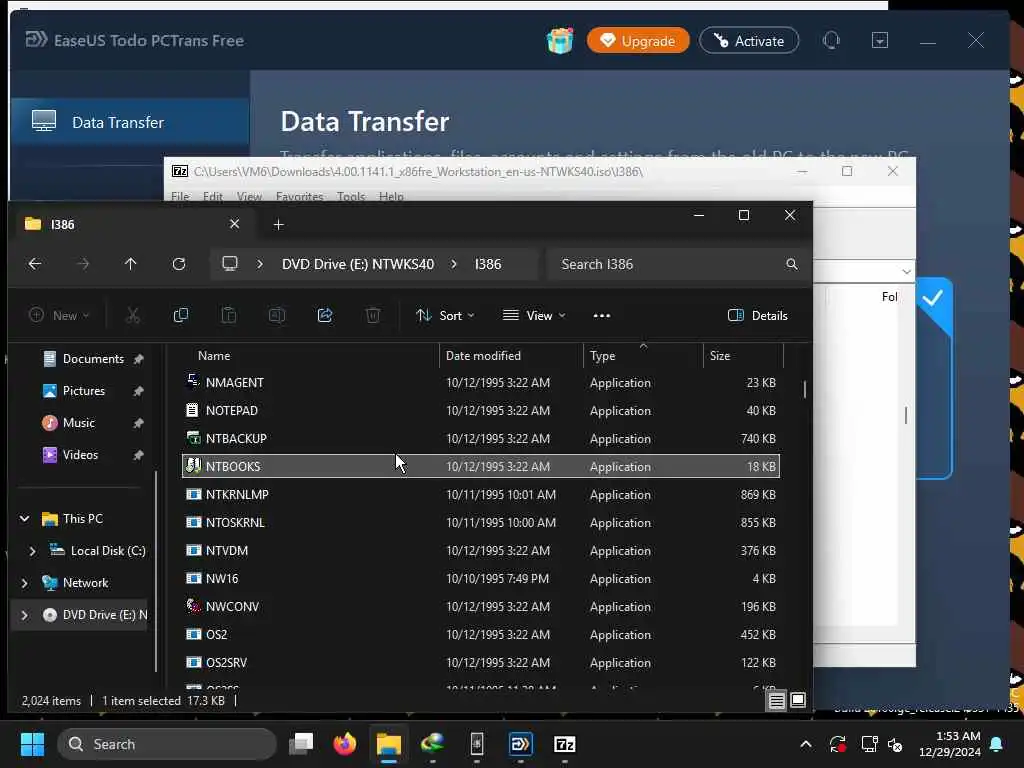The height and width of the screenshot is (768, 1024).
Task: Expand the Network tree node
Action: coord(25,583)
